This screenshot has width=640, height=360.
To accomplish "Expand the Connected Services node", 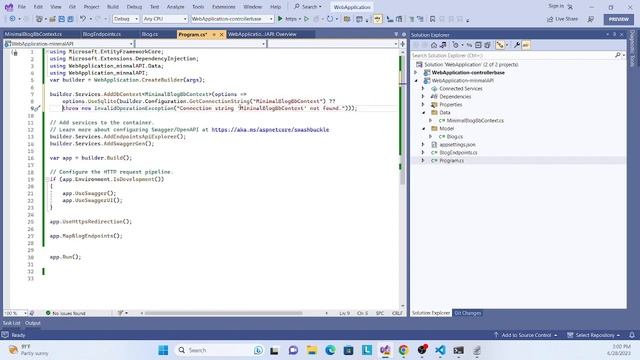I will click(423, 89).
